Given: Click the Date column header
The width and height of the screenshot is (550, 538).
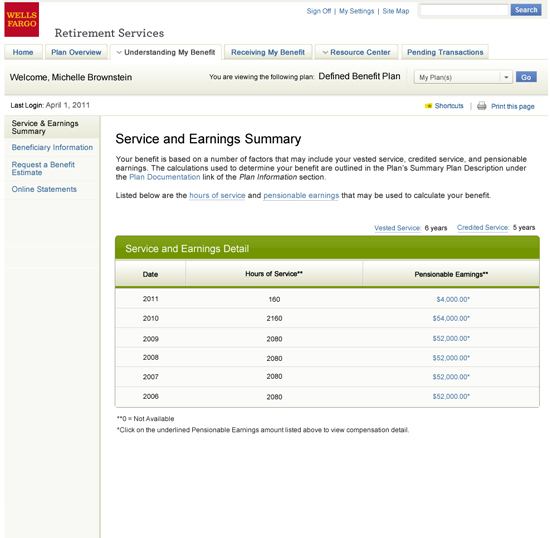Looking at the screenshot, I should [150, 274].
